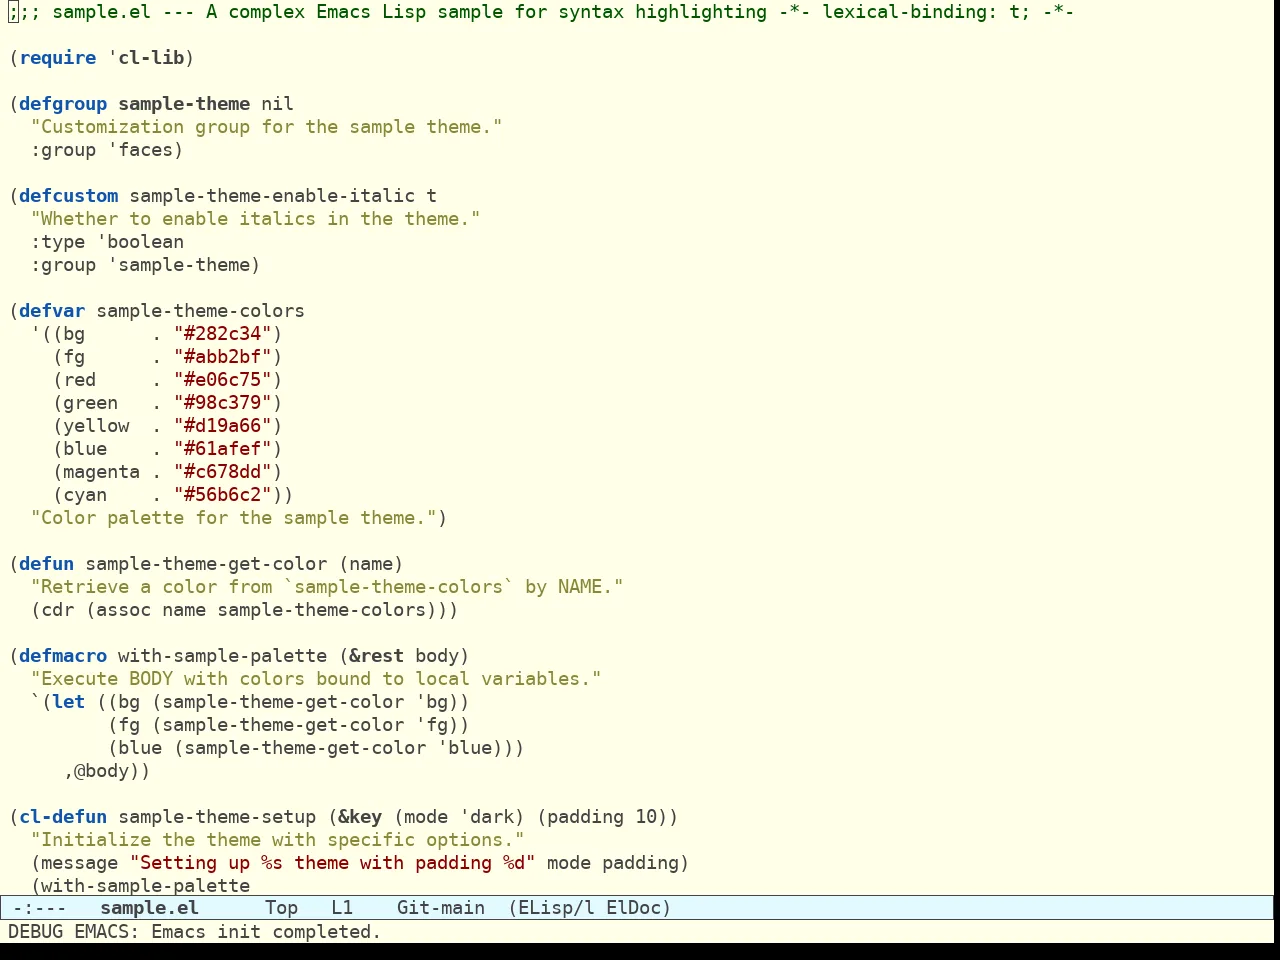Viewport: 1280px width, 960px height.
Task: Click 'sample-theme-get-color' function name in defun line
Action: [x=206, y=564]
